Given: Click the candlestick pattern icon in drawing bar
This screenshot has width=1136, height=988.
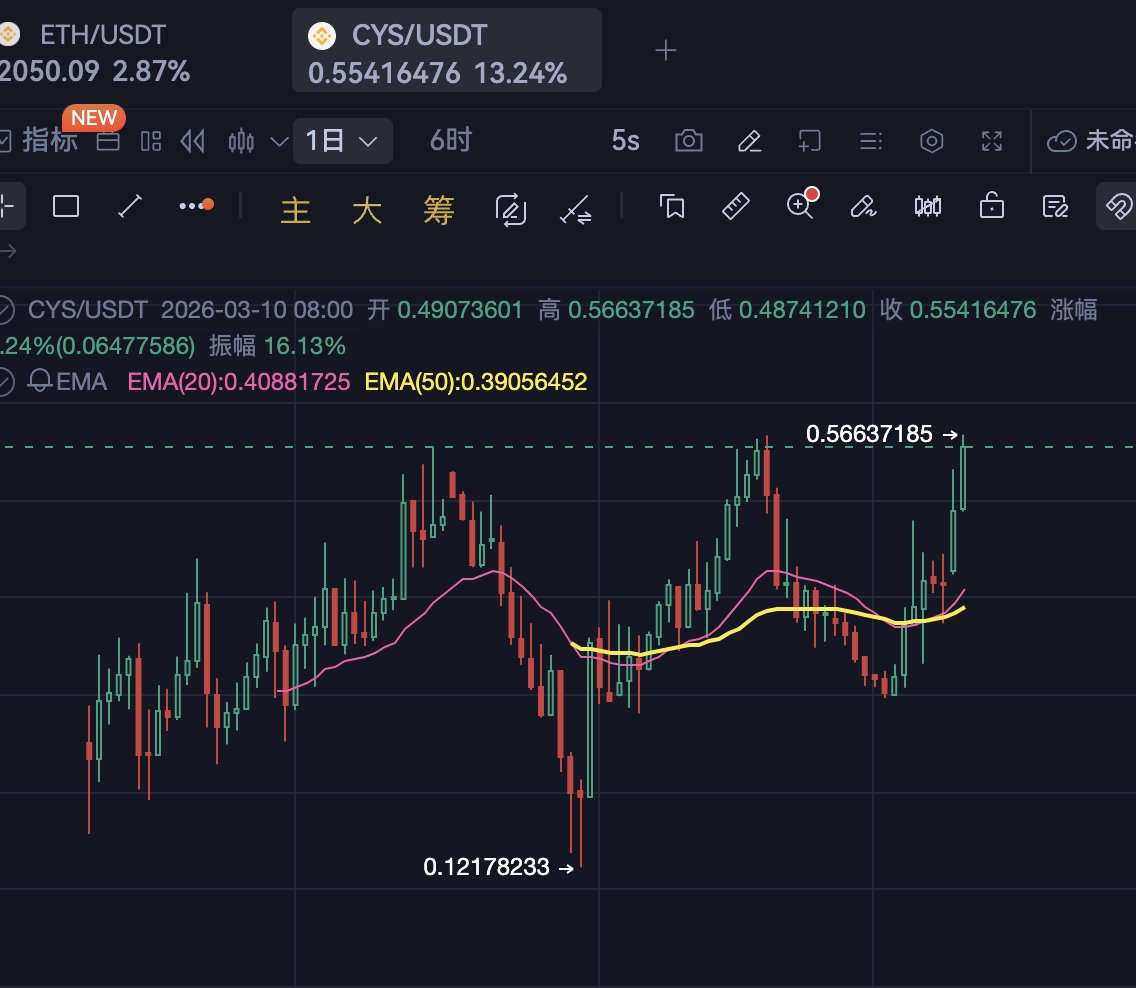Looking at the screenshot, I should point(927,206).
